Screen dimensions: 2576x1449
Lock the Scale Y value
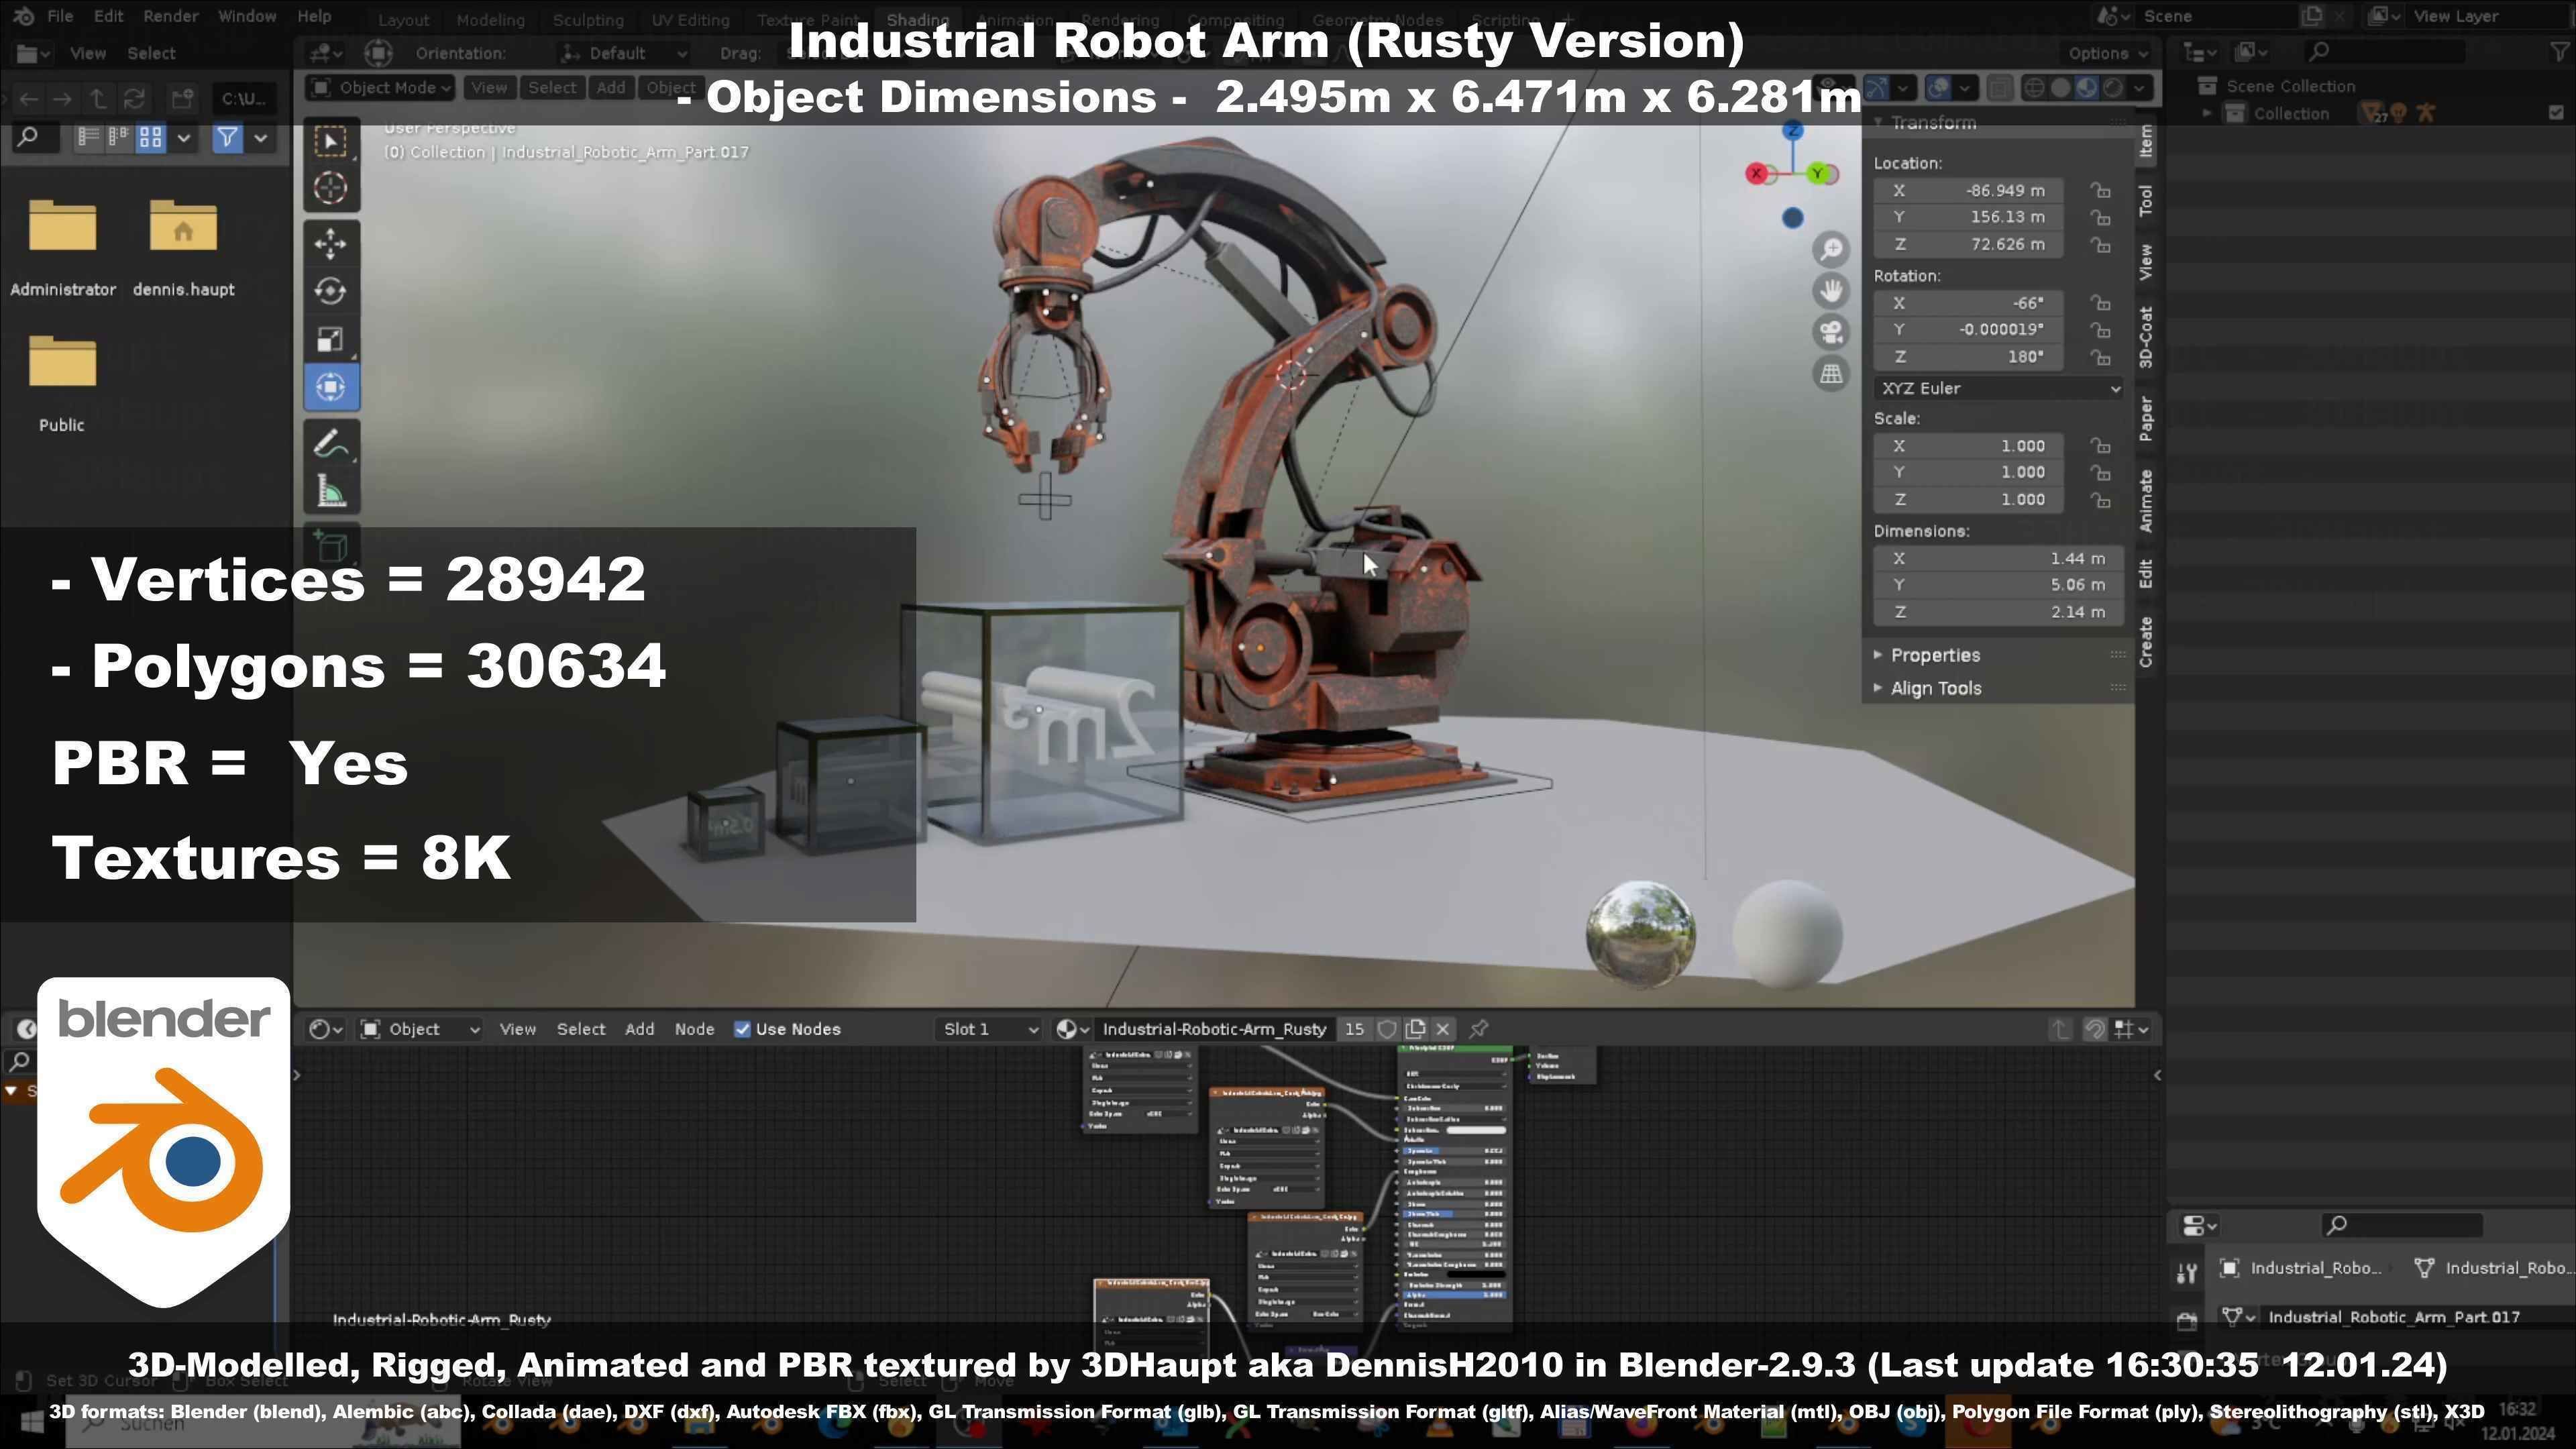(x=2100, y=473)
